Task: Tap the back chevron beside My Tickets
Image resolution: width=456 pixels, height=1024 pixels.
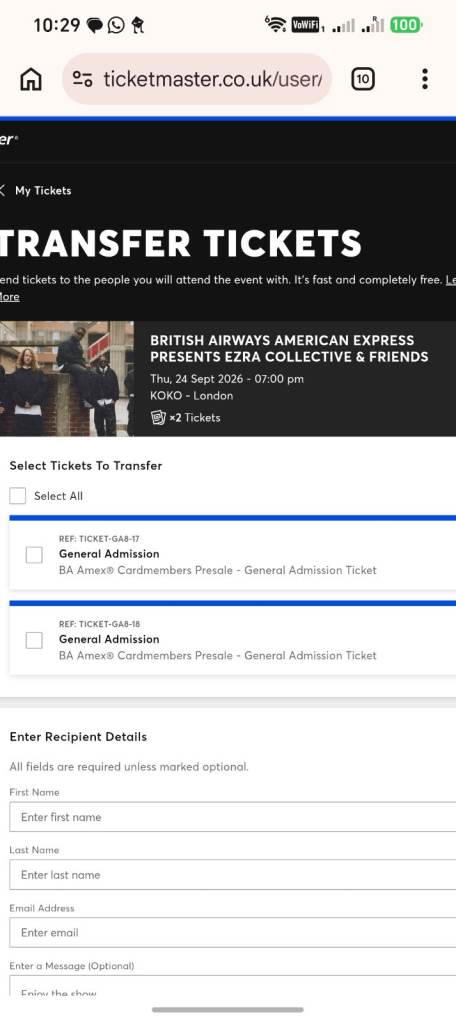Action: pyautogui.click(x=3, y=191)
